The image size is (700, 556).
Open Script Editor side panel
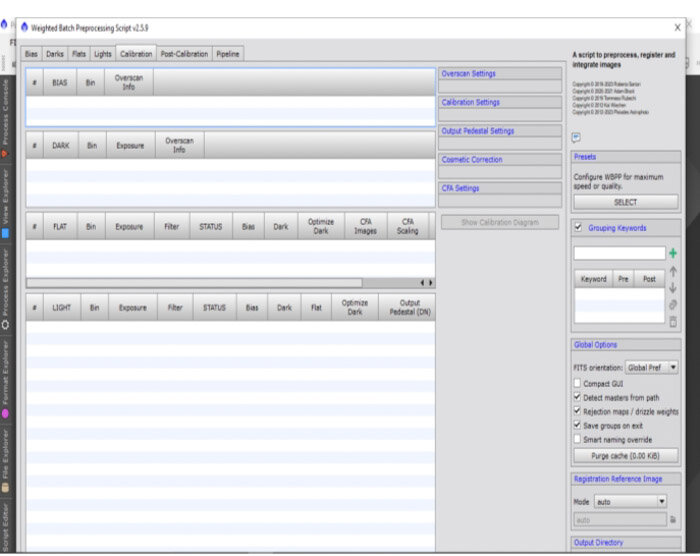(5, 527)
